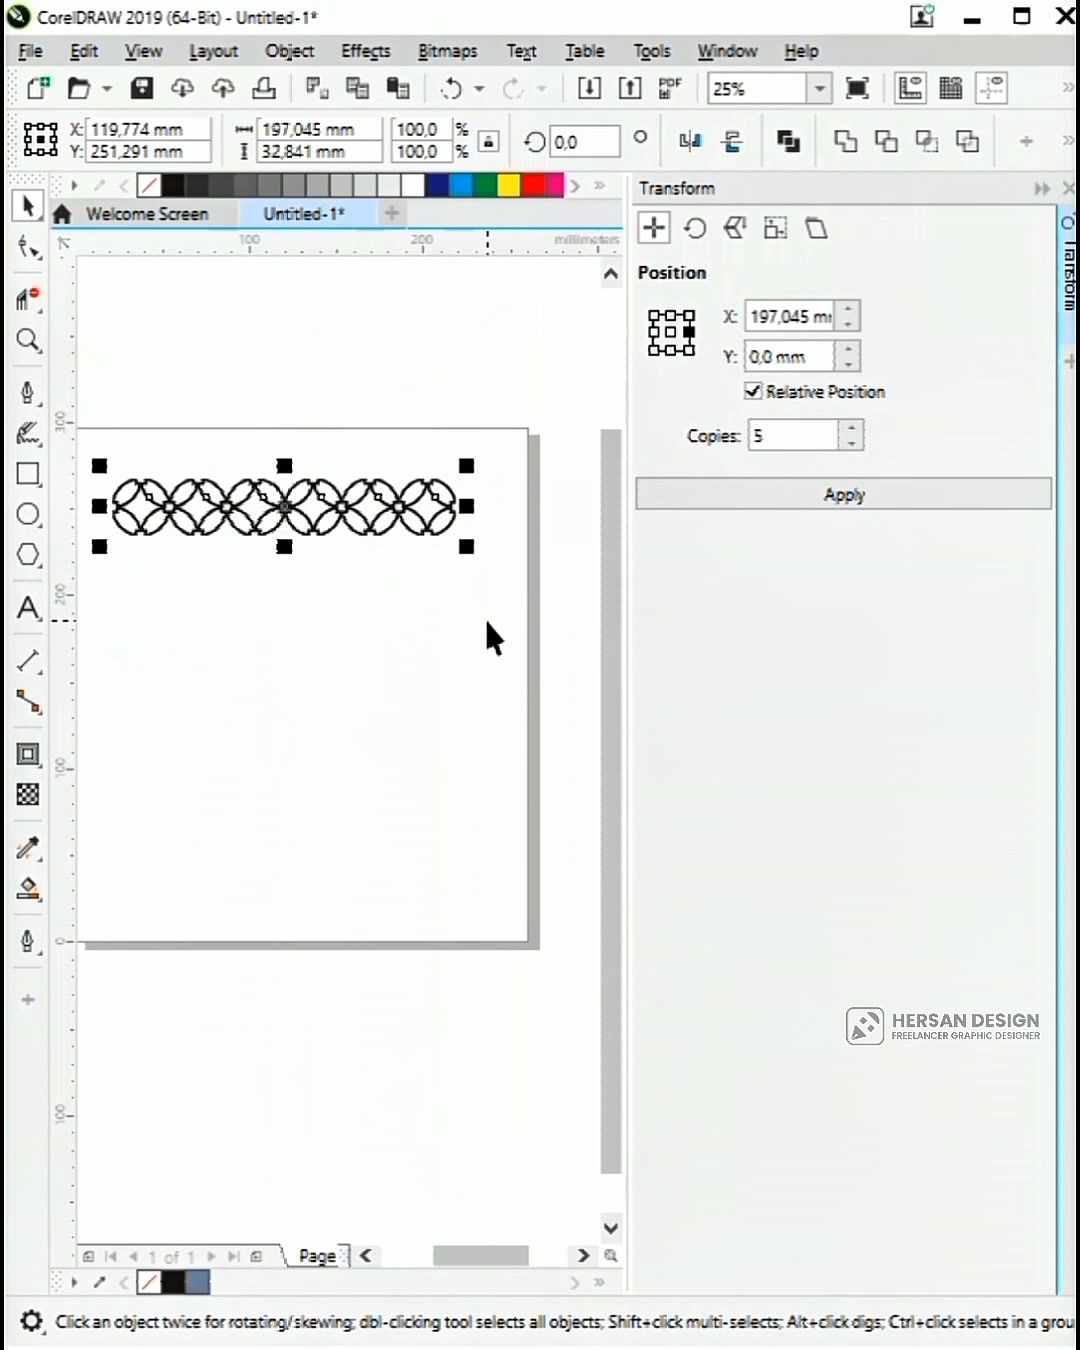Select the Drop Shadow tool
Screen dimensions: 1080x1350
pyautogui.click(x=28, y=754)
